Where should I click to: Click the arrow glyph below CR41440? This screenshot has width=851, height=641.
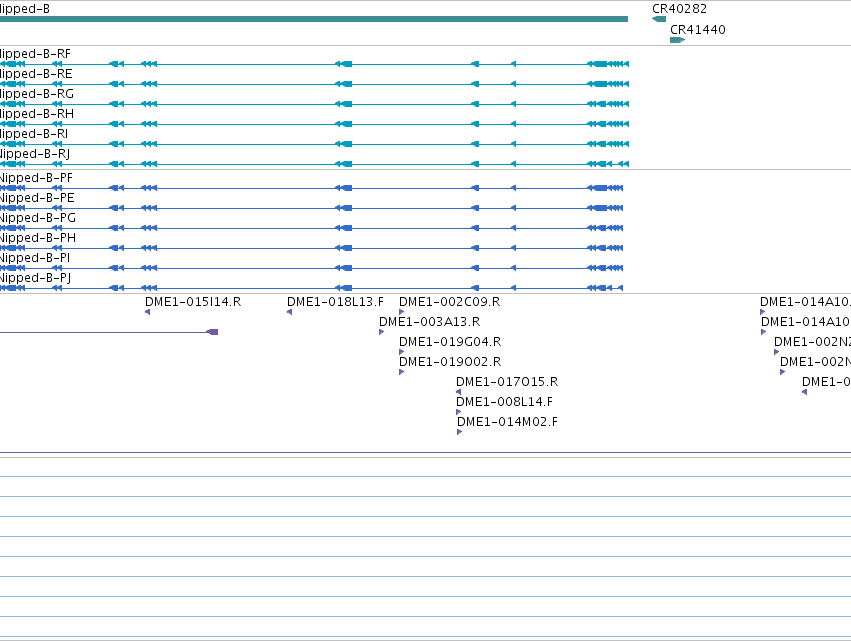[677, 40]
